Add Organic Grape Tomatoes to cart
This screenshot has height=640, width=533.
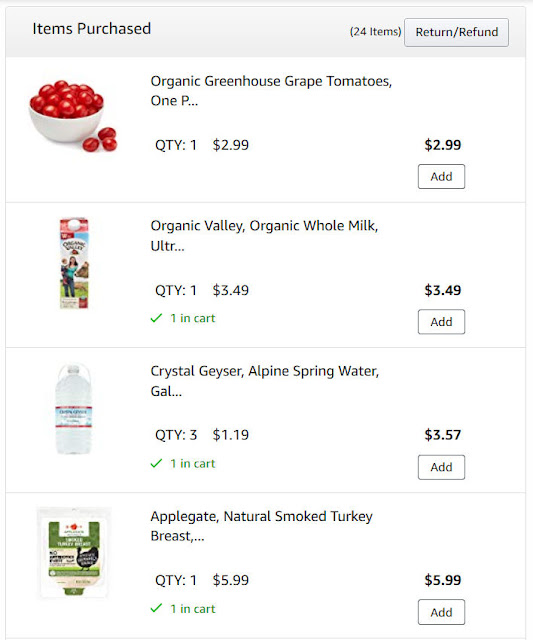441,176
